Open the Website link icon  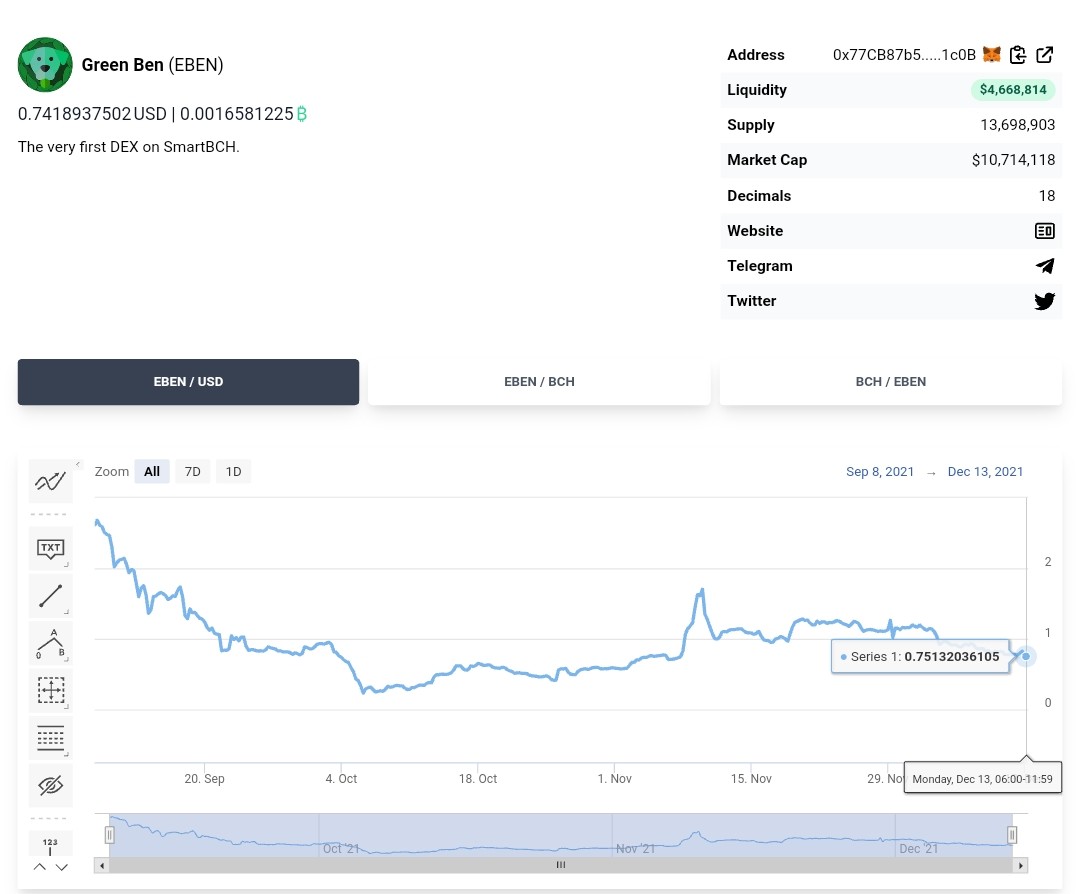click(x=1044, y=231)
